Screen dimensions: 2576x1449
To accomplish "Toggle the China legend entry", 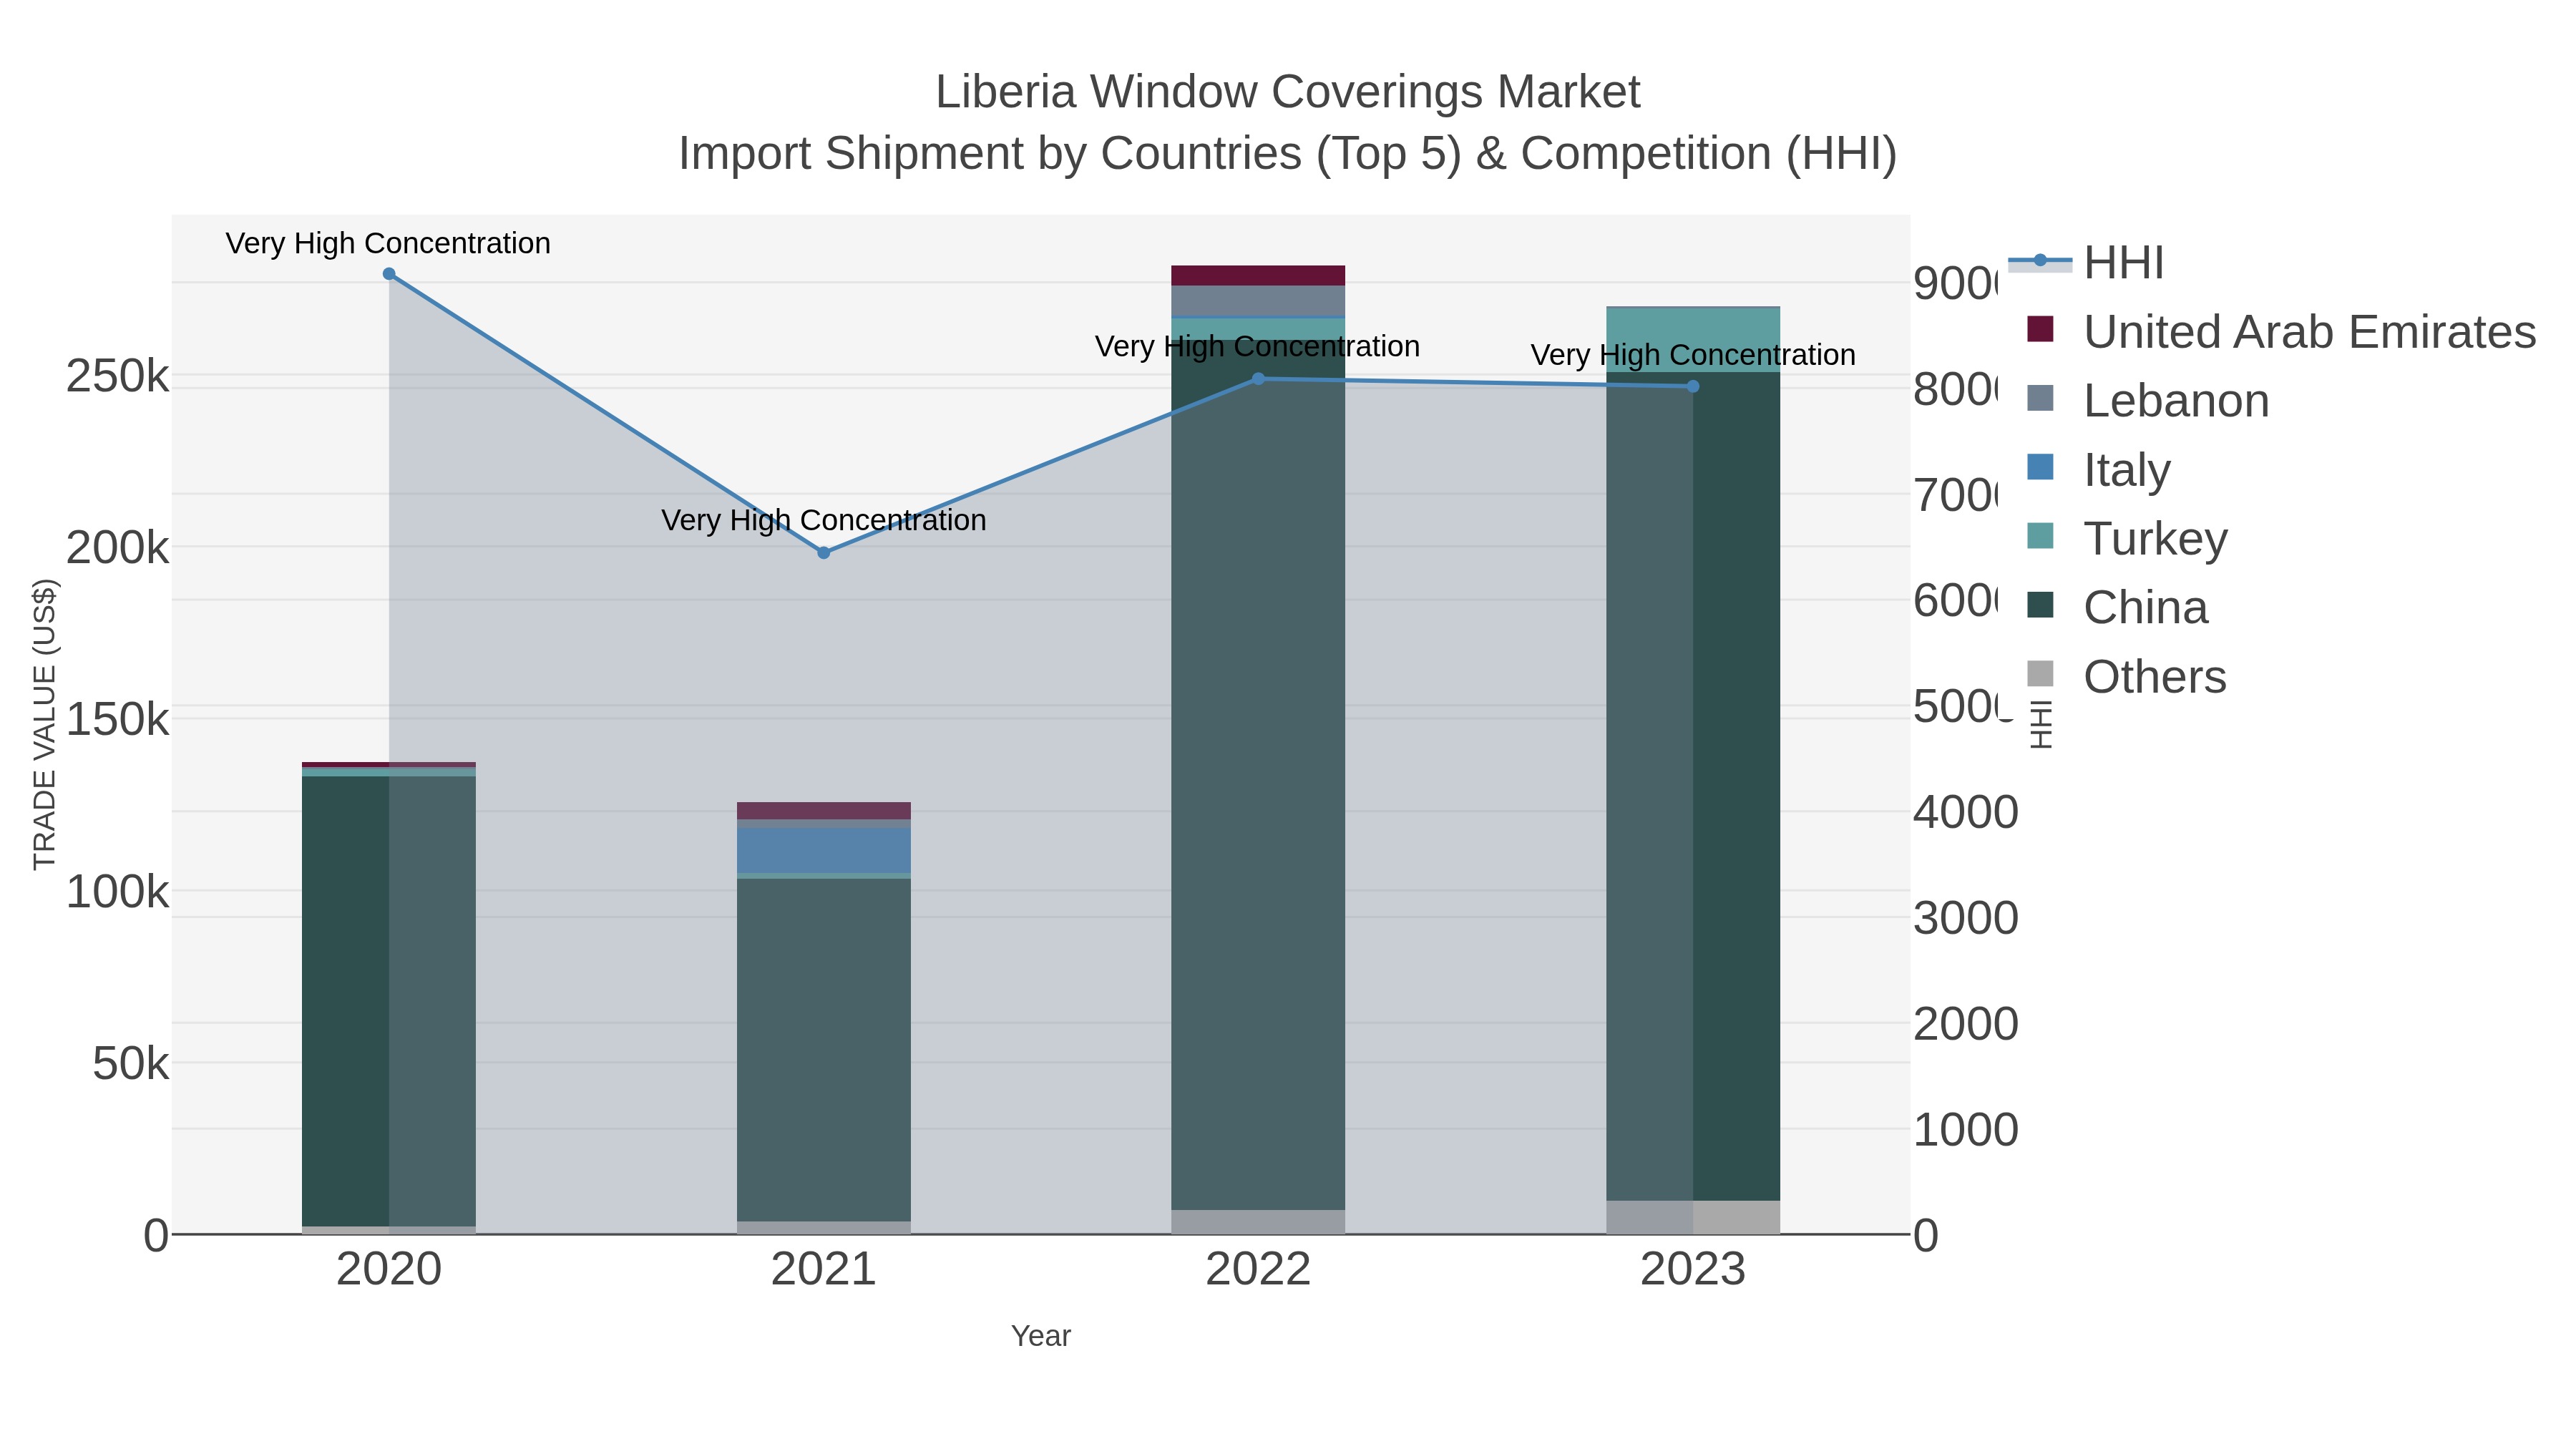I will pos(2117,608).
